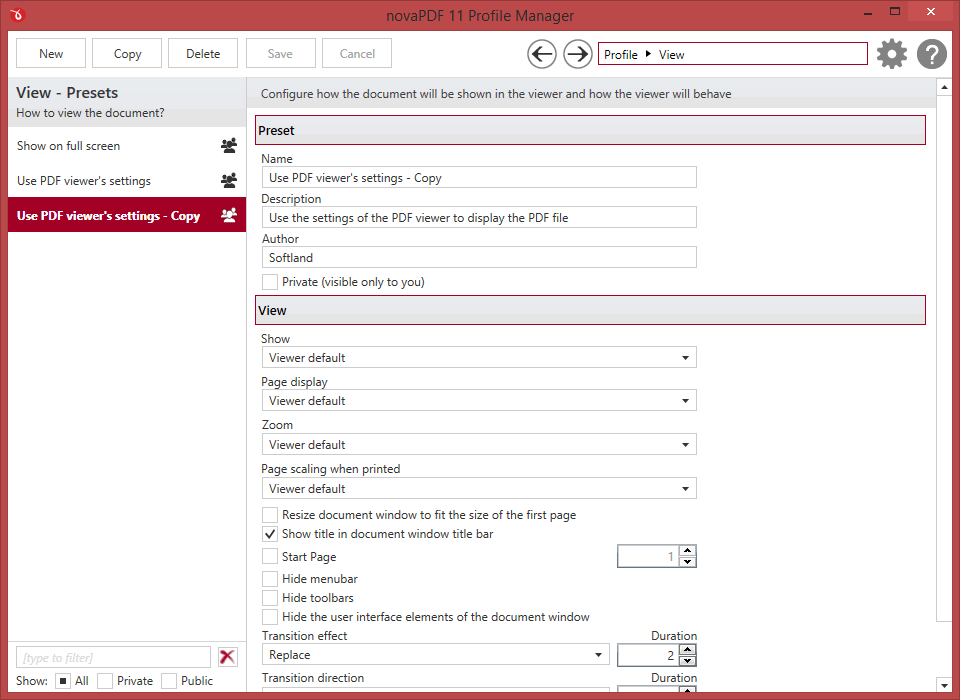Click the Start Page number field
The width and height of the screenshot is (960, 700).
point(648,556)
